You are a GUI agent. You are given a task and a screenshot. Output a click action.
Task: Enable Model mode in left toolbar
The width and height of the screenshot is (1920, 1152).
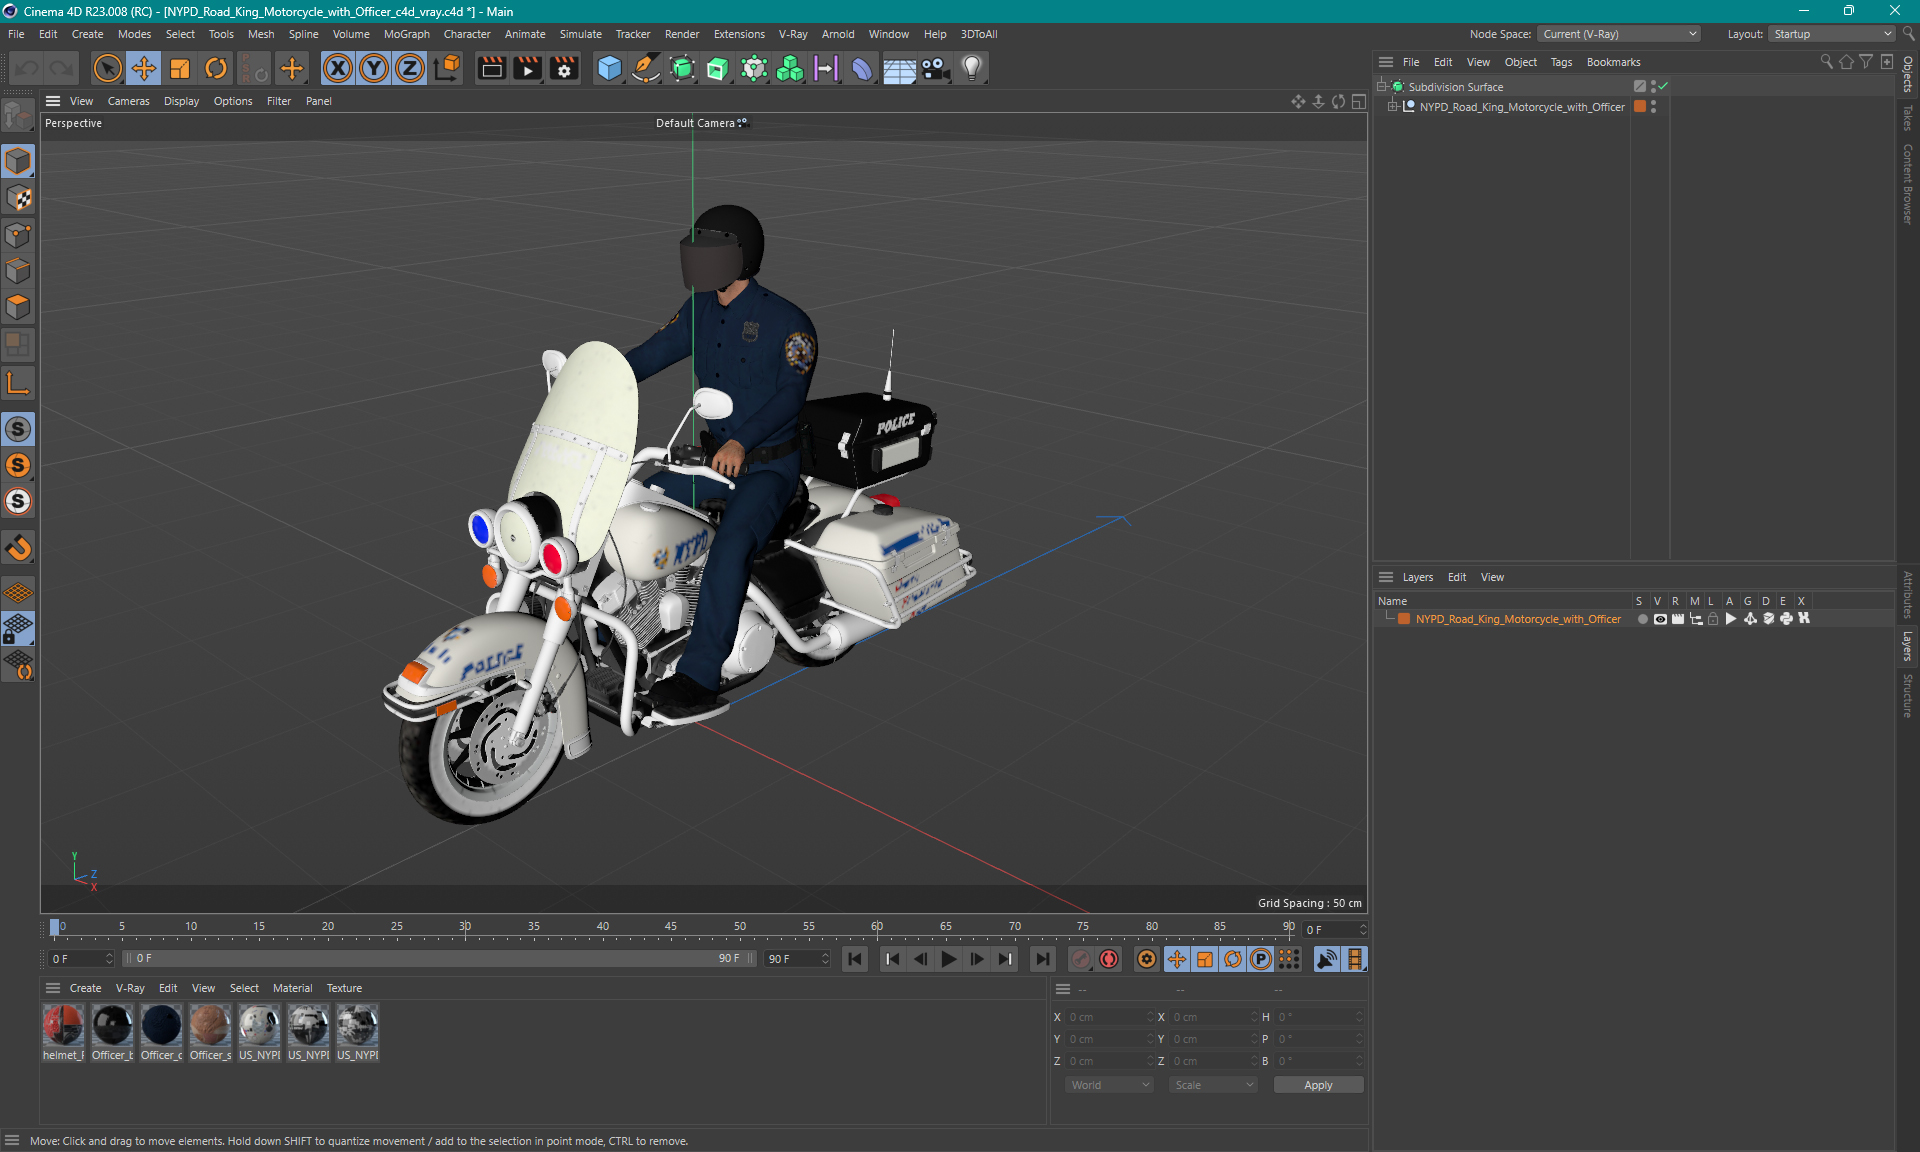click(18, 161)
